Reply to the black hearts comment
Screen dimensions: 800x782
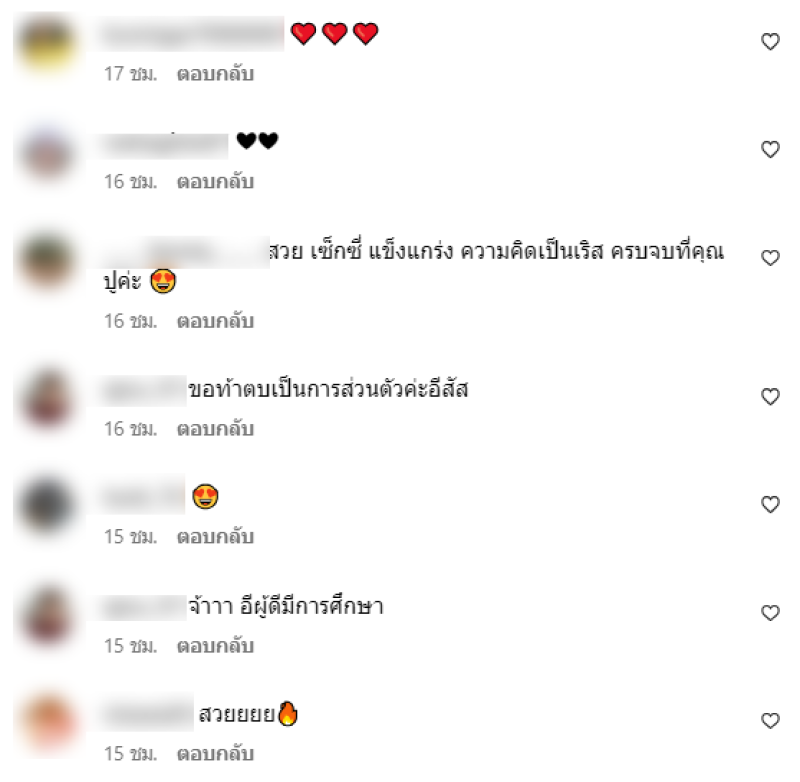215,182
